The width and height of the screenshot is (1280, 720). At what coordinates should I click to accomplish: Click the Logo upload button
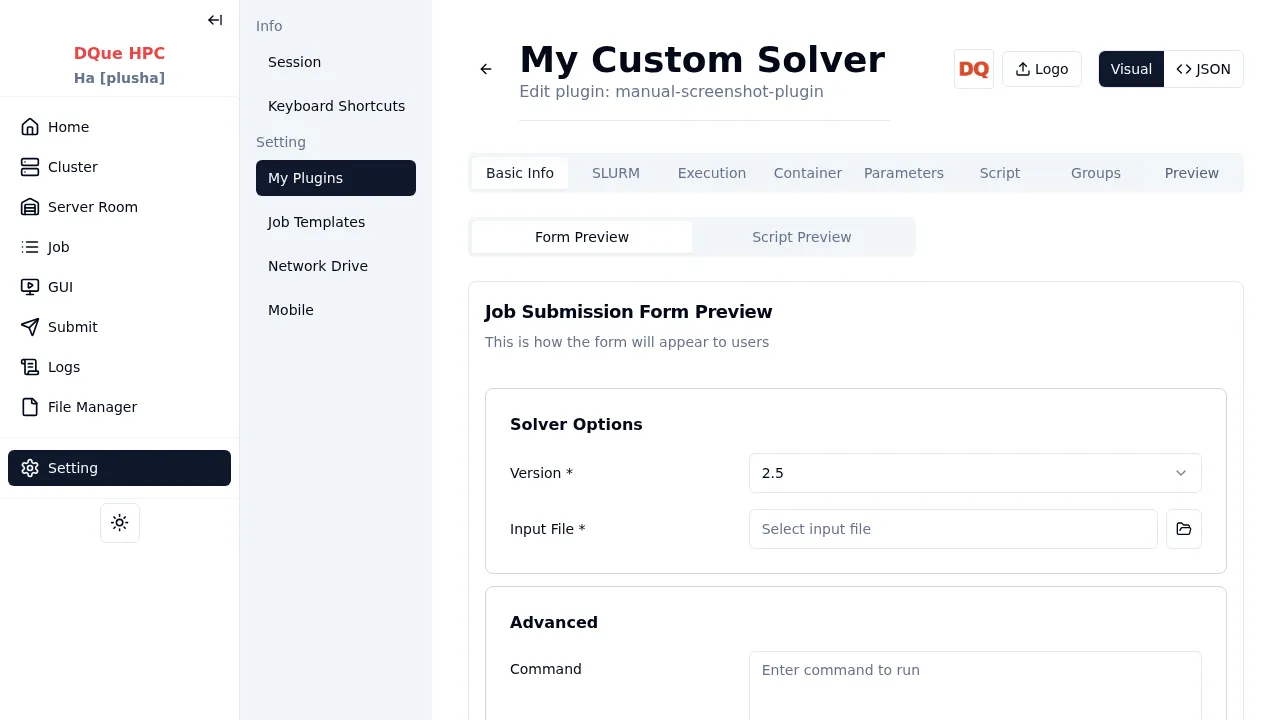click(1041, 69)
